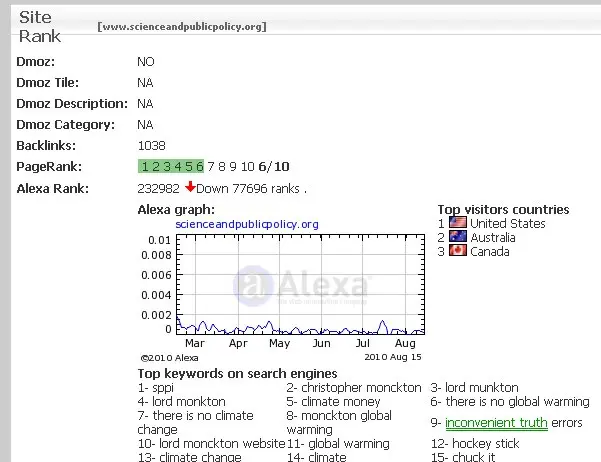Select the keyword lord monckton website
601x462 pixels.
pyautogui.click(x=222, y=444)
